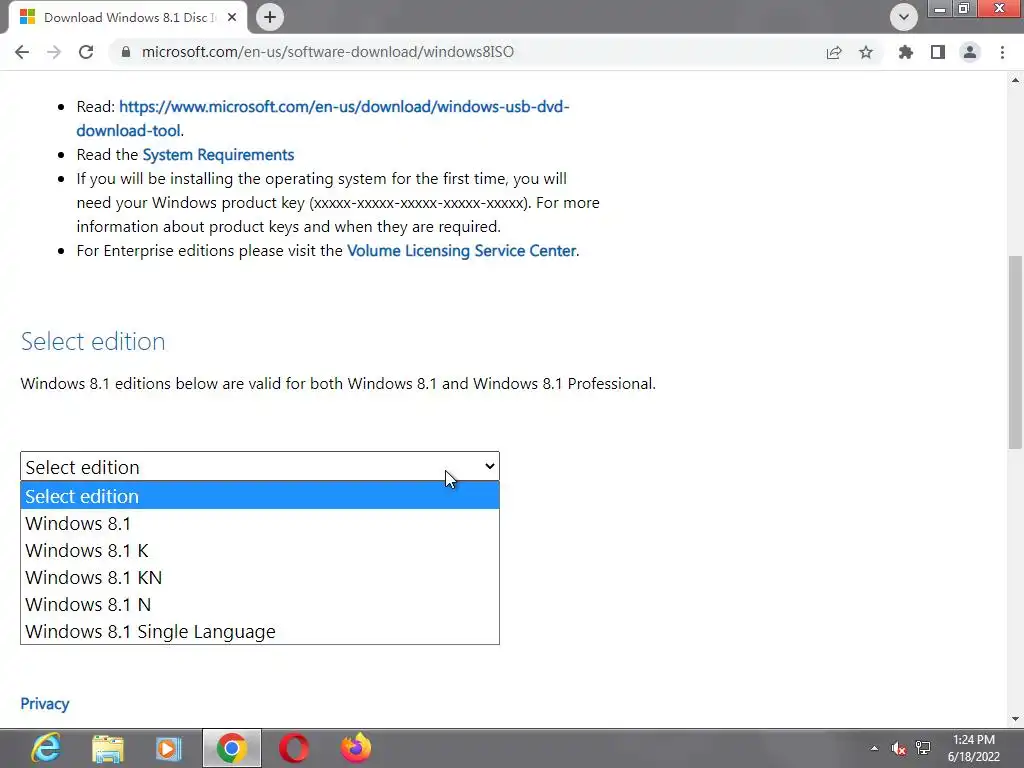Click the page vertical scrollbar thumb

pyautogui.click(x=1015, y=352)
